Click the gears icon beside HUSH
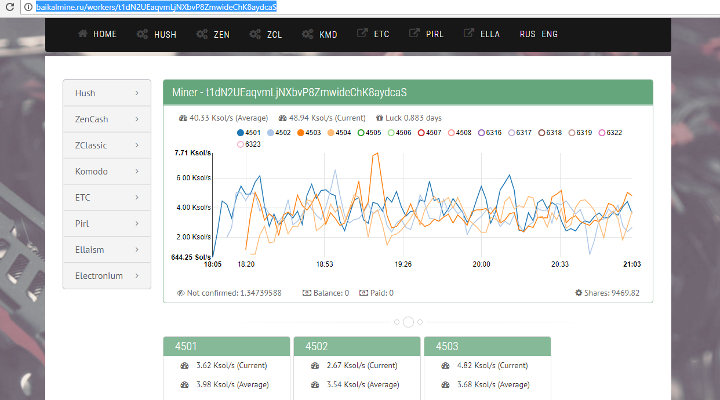The image size is (720, 400). [x=142, y=34]
